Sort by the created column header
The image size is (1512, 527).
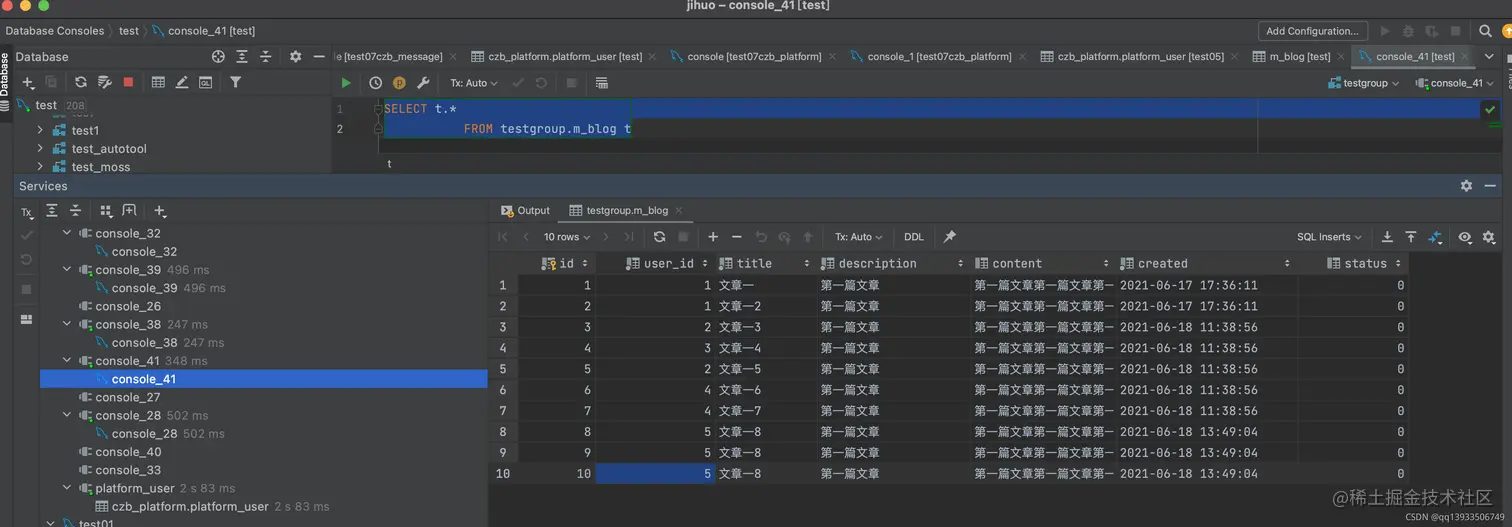1206,264
